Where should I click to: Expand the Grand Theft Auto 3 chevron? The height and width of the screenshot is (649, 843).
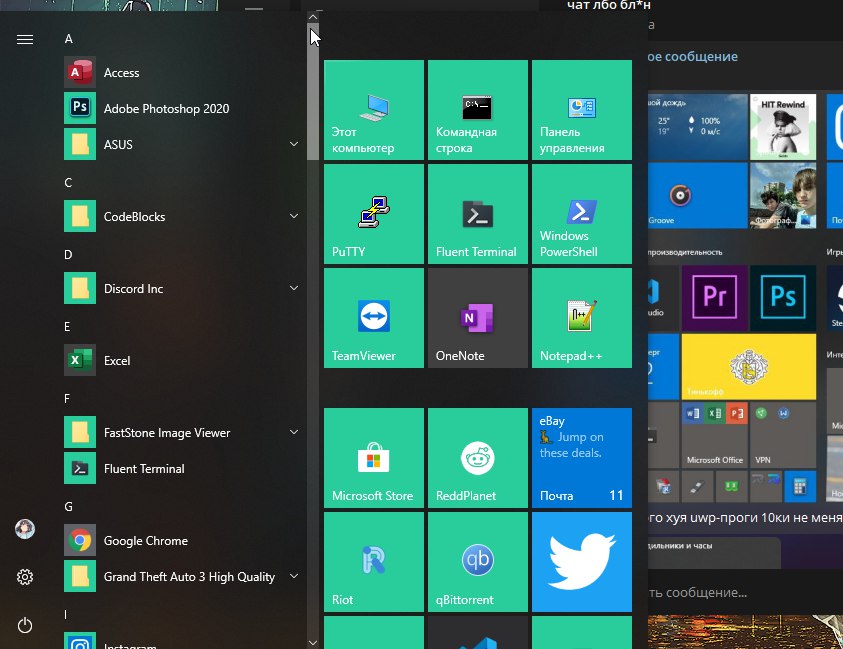click(x=294, y=576)
